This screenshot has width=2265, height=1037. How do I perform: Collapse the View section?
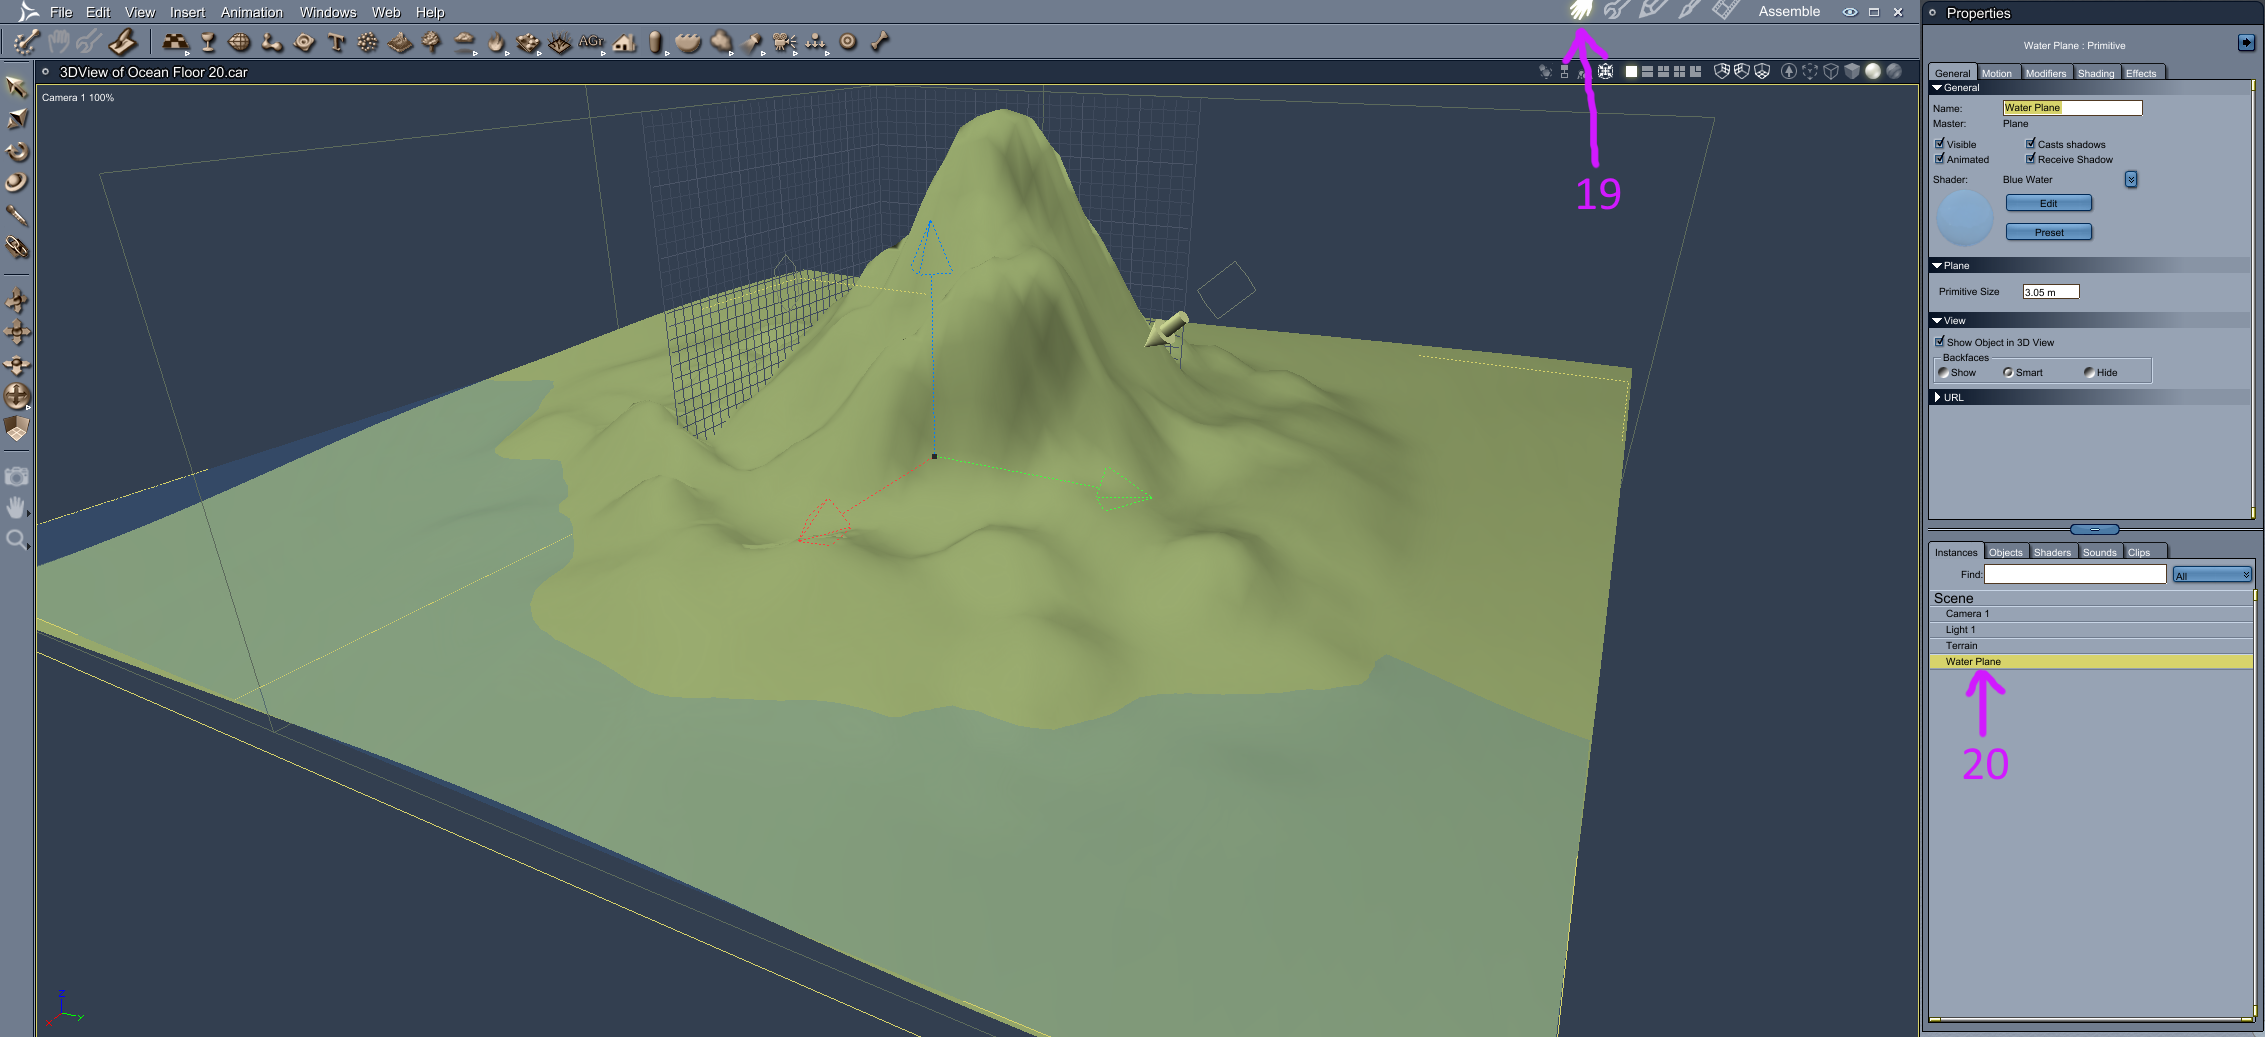tap(1937, 321)
